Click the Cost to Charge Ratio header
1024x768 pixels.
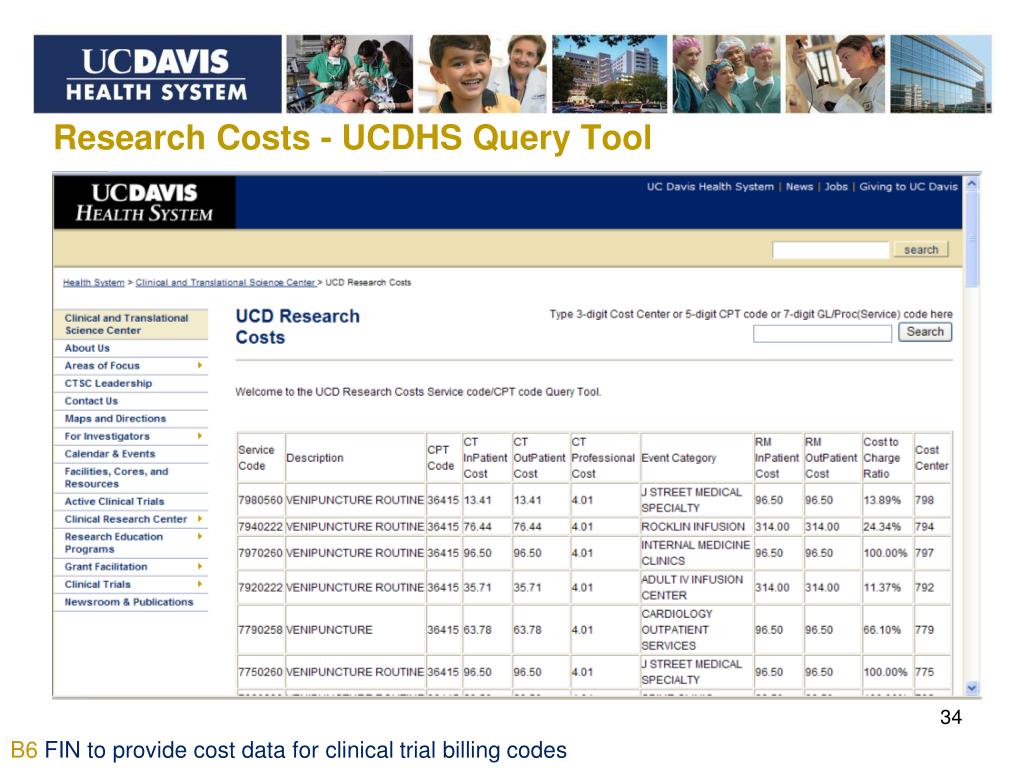pos(886,458)
